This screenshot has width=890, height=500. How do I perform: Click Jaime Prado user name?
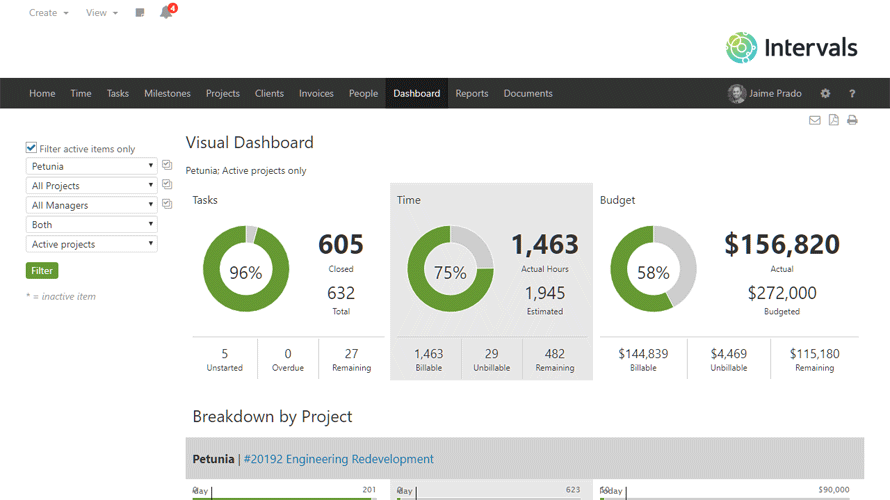(775, 94)
